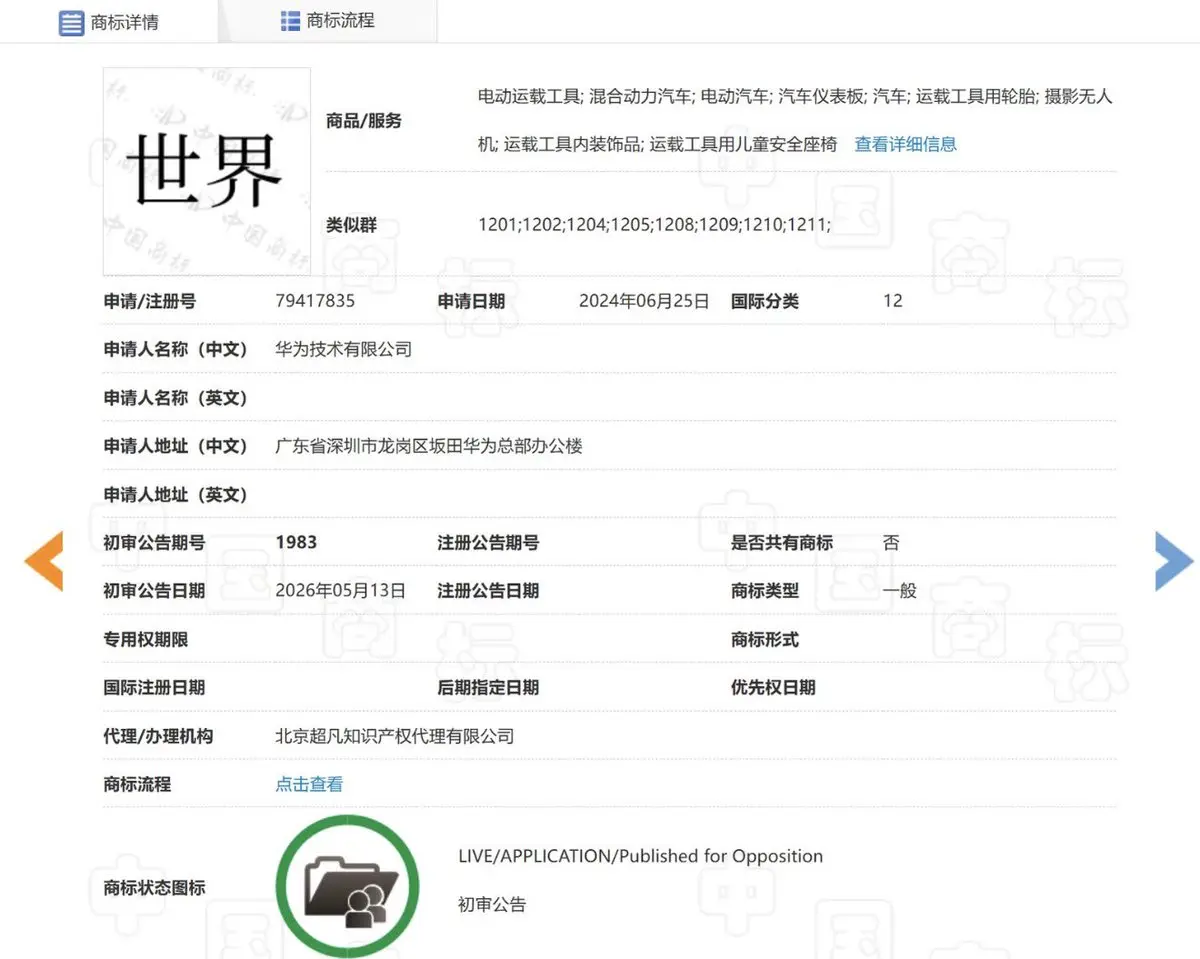This screenshot has height=959, width=1200.
Task: Open the 点击查看 trademark process link
Action: 309,785
